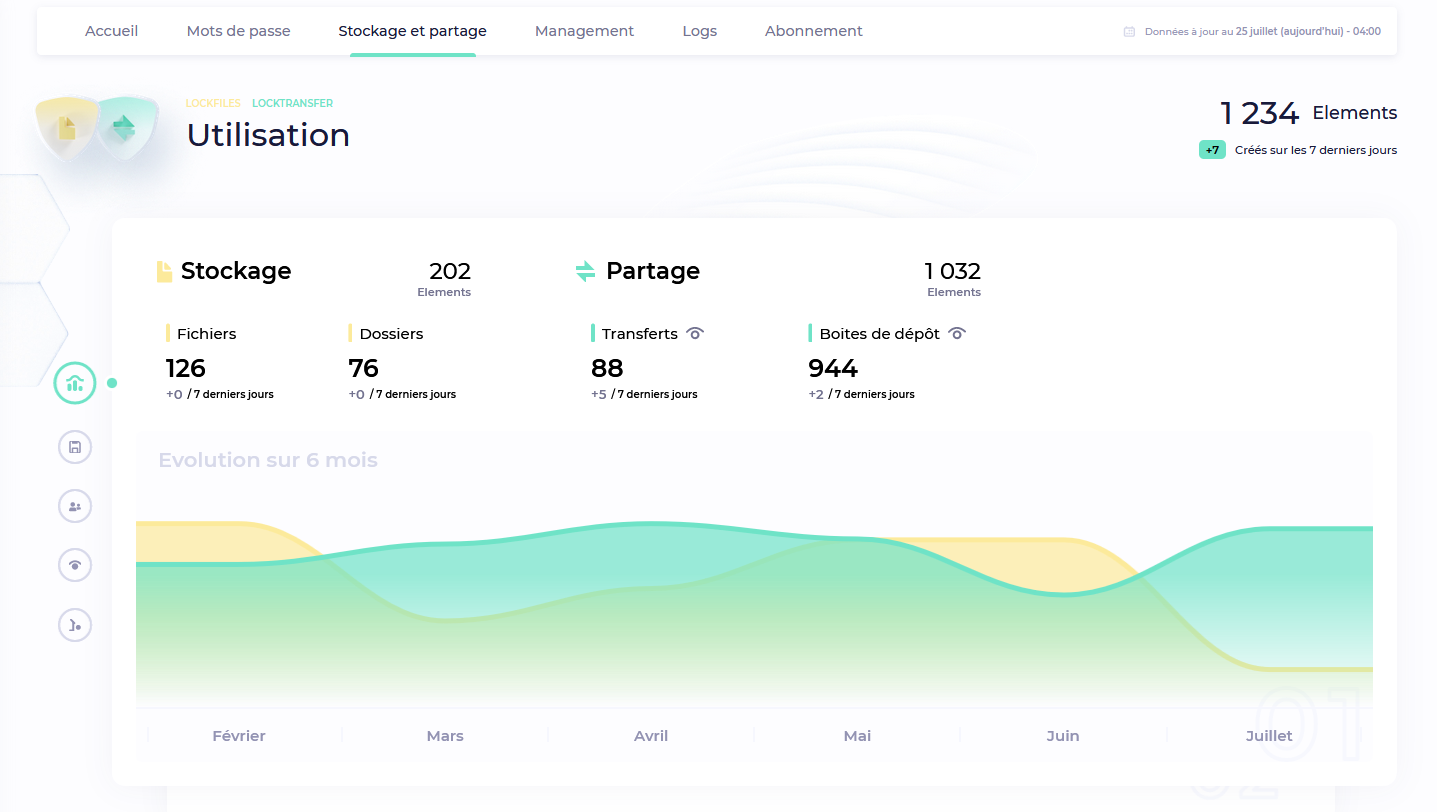The height and width of the screenshot is (812, 1437).
Task: Switch to the Mots de passe tab
Action: 238,31
